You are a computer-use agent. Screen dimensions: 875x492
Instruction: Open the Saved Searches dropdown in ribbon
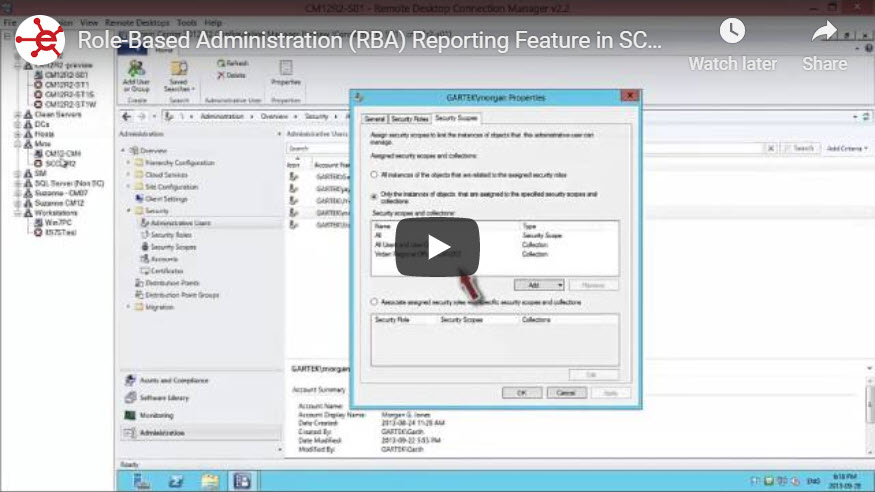pyautogui.click(x=179, y=76)
